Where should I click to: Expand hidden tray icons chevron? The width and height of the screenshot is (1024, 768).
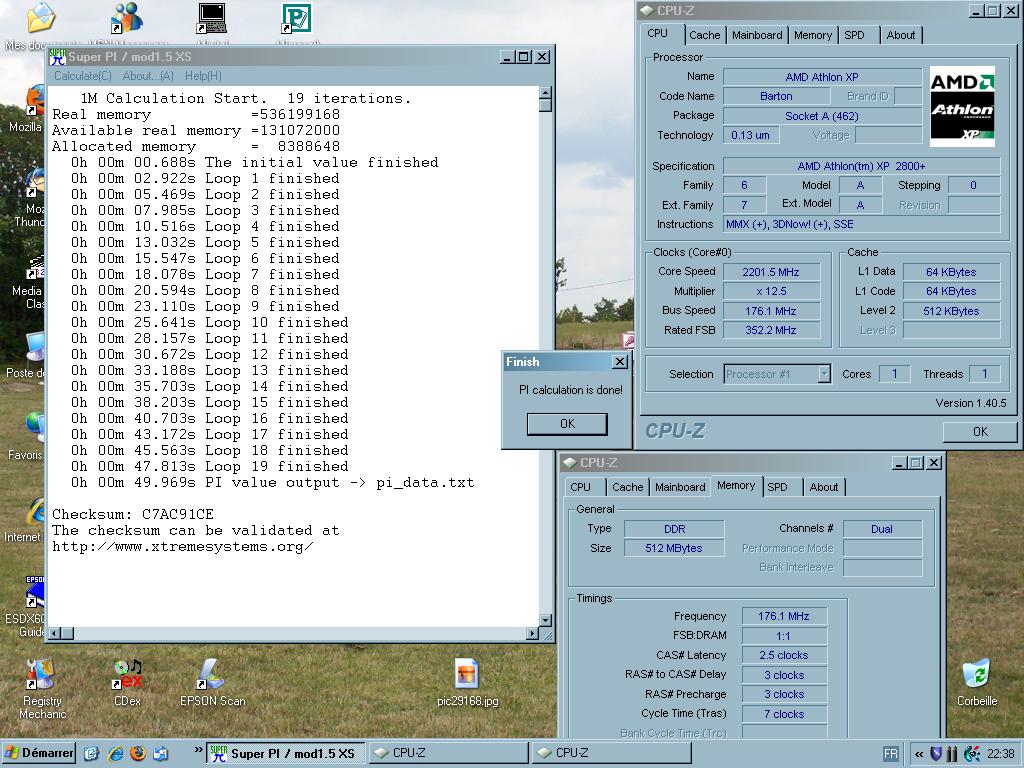click(919, 754)
